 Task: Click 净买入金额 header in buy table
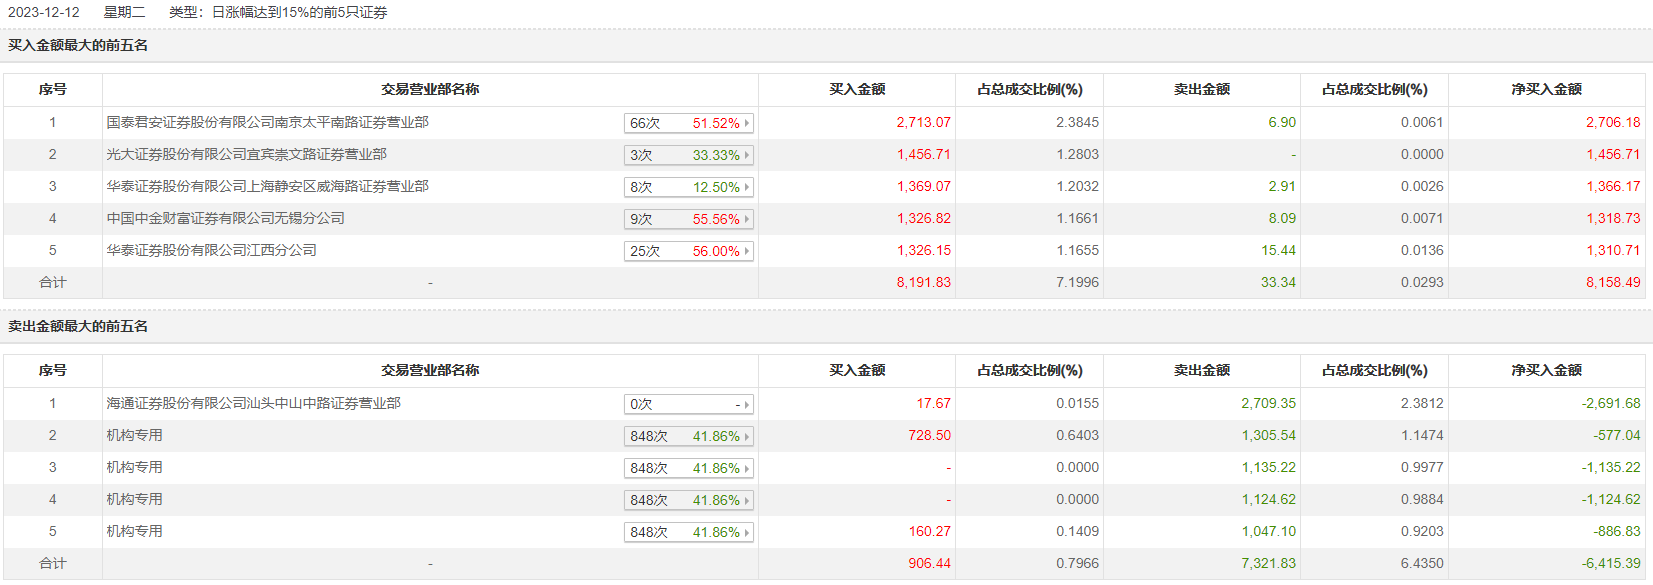click(x=1546, y=89)
